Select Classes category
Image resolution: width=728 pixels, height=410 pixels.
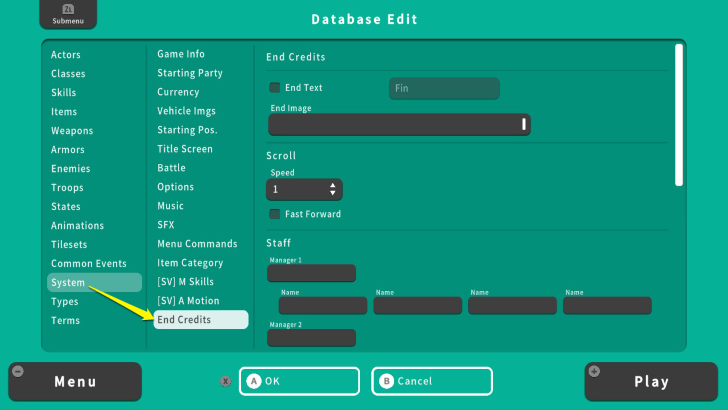68,73
